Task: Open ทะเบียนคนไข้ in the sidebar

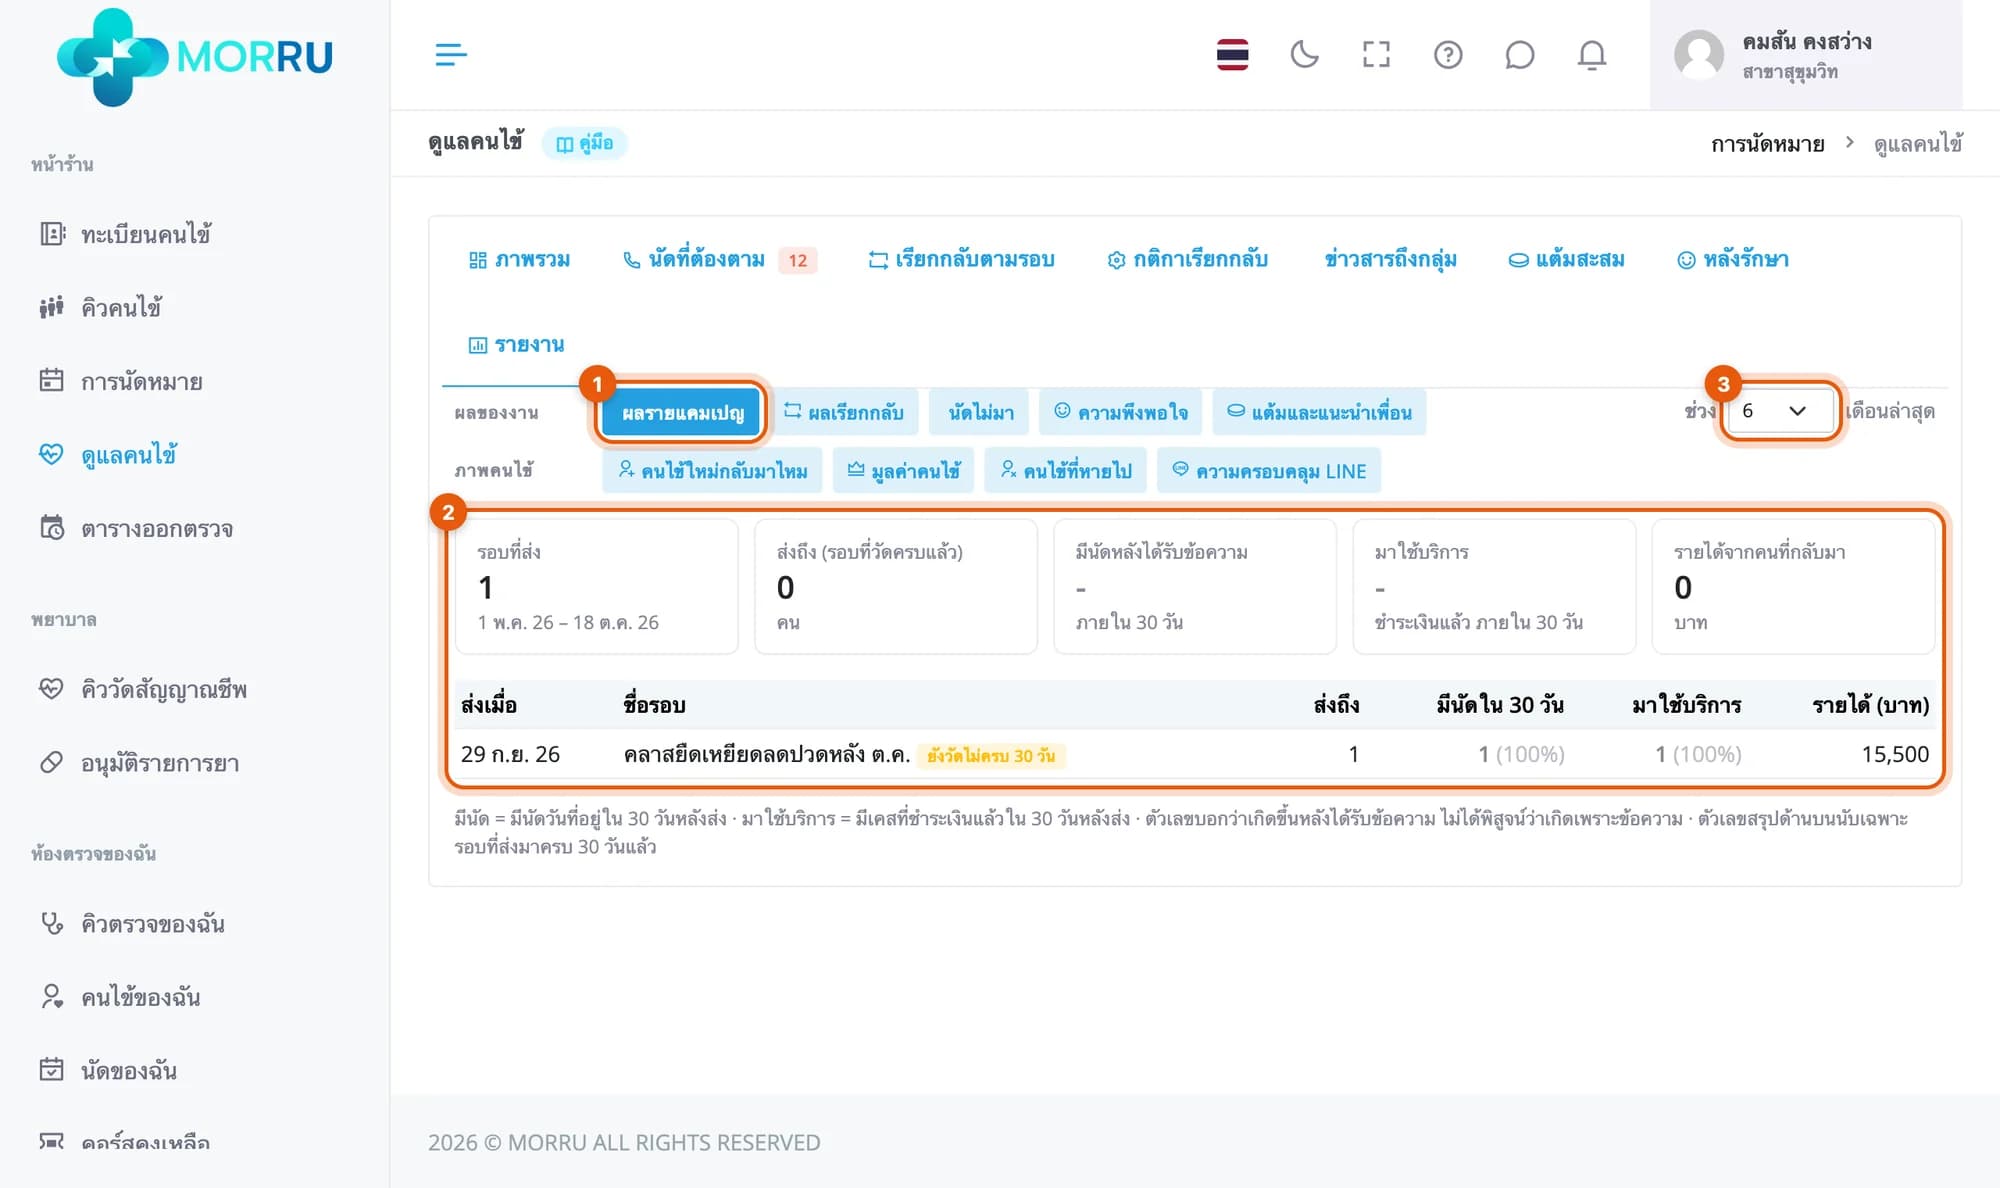Action: 125,234
